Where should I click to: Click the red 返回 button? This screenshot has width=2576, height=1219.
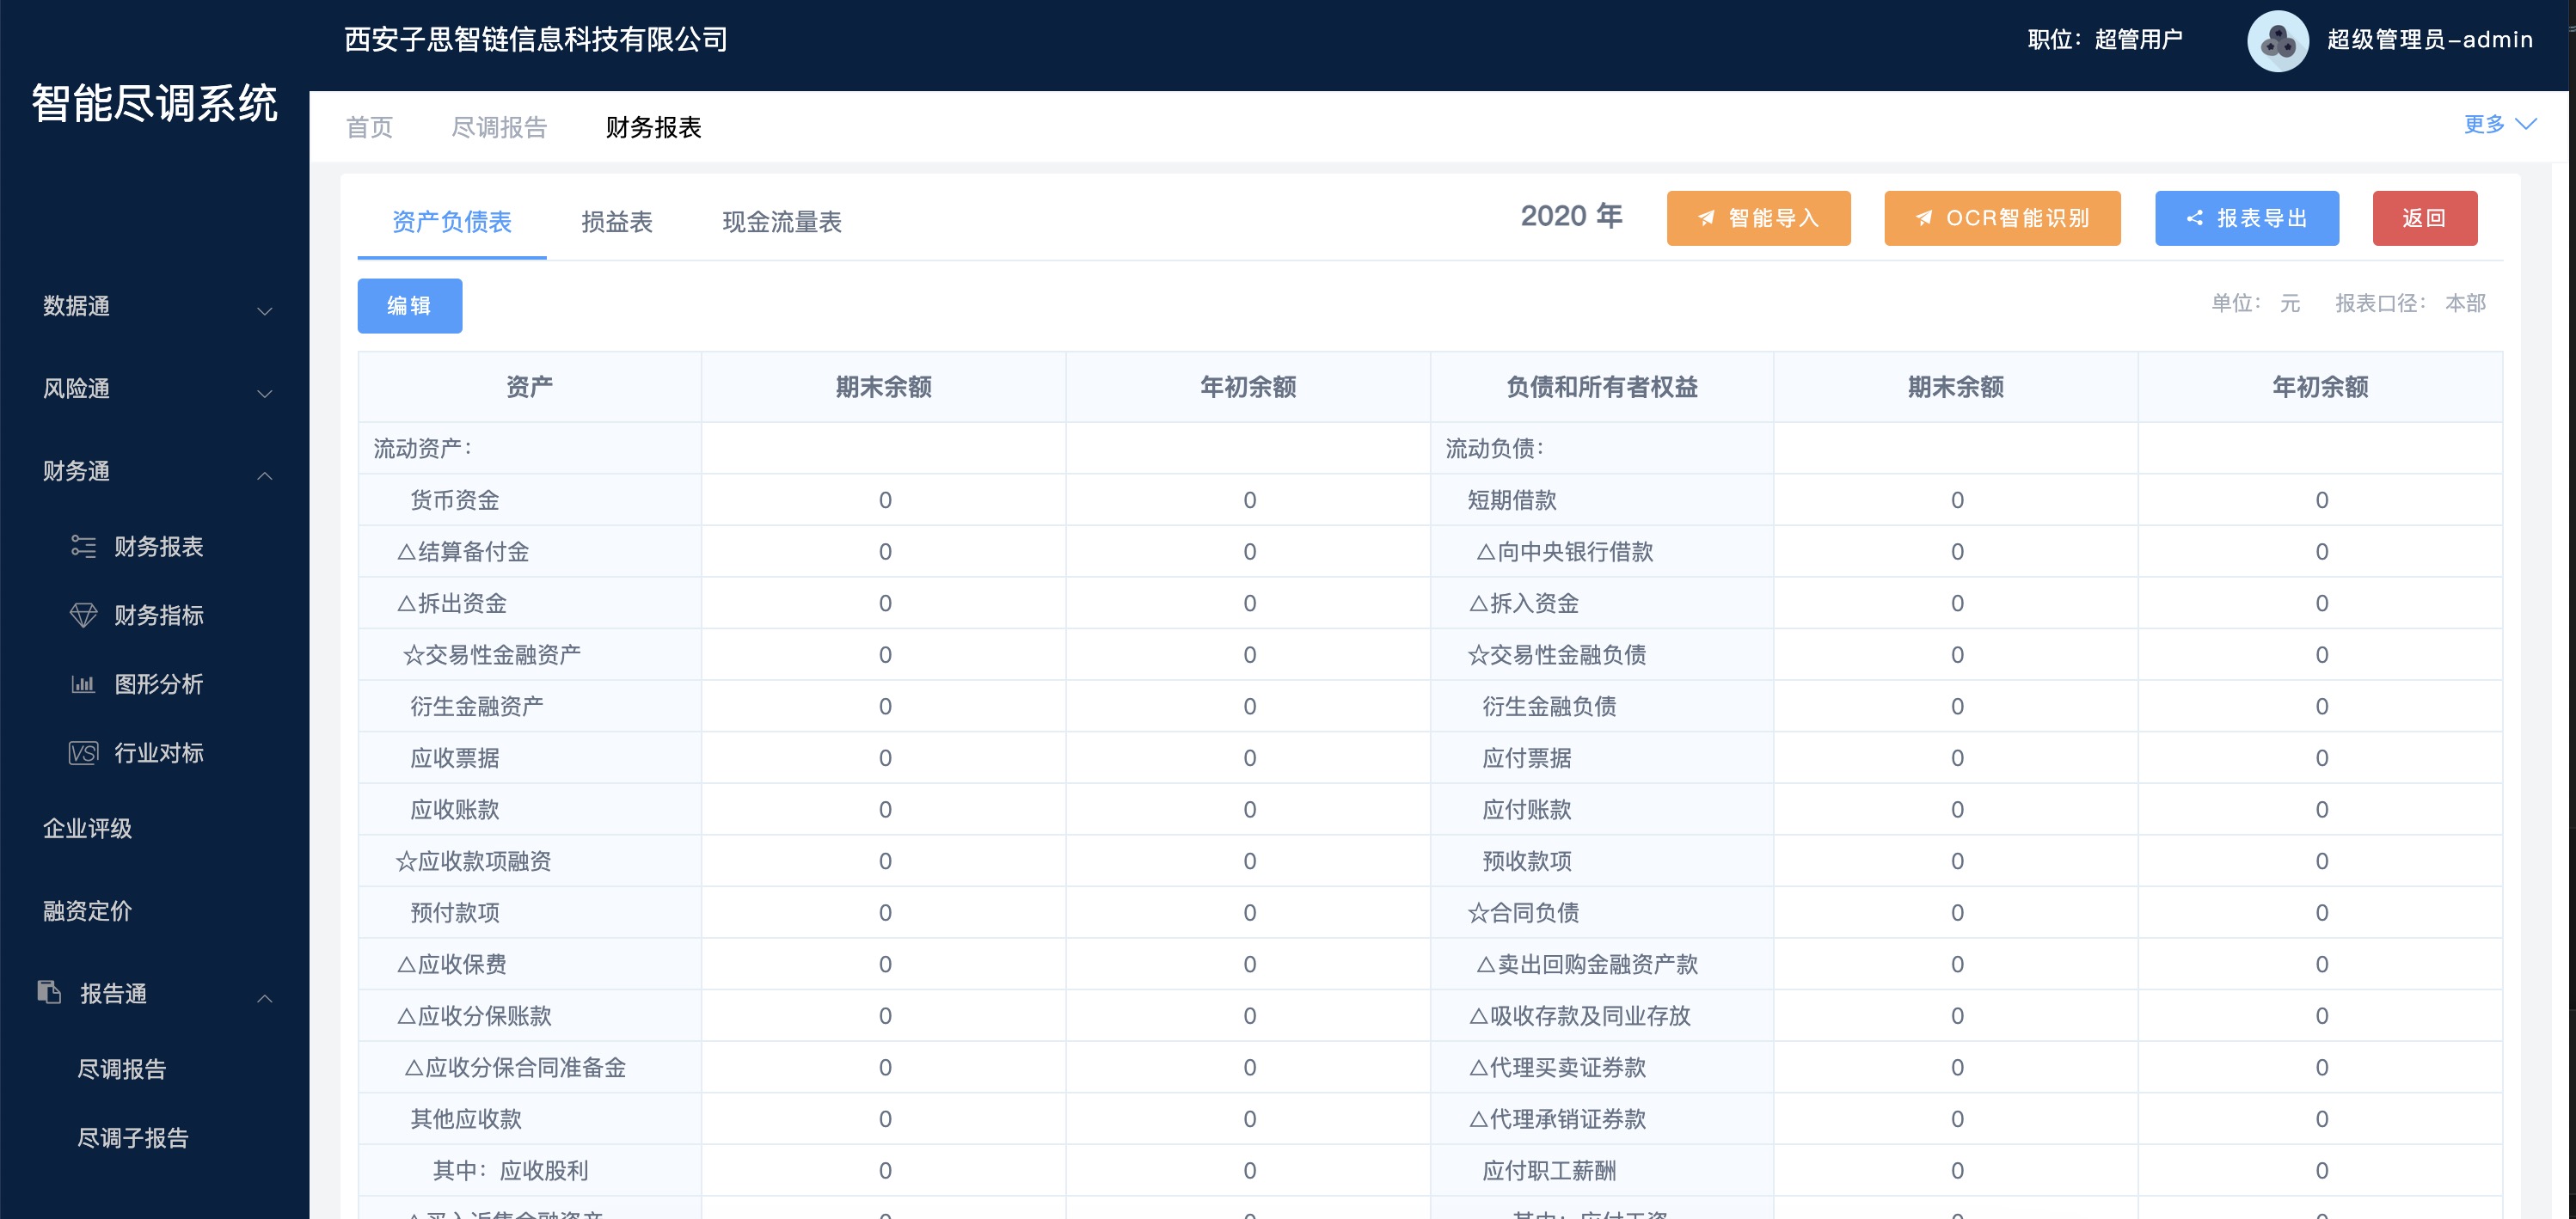point(2424,218)
